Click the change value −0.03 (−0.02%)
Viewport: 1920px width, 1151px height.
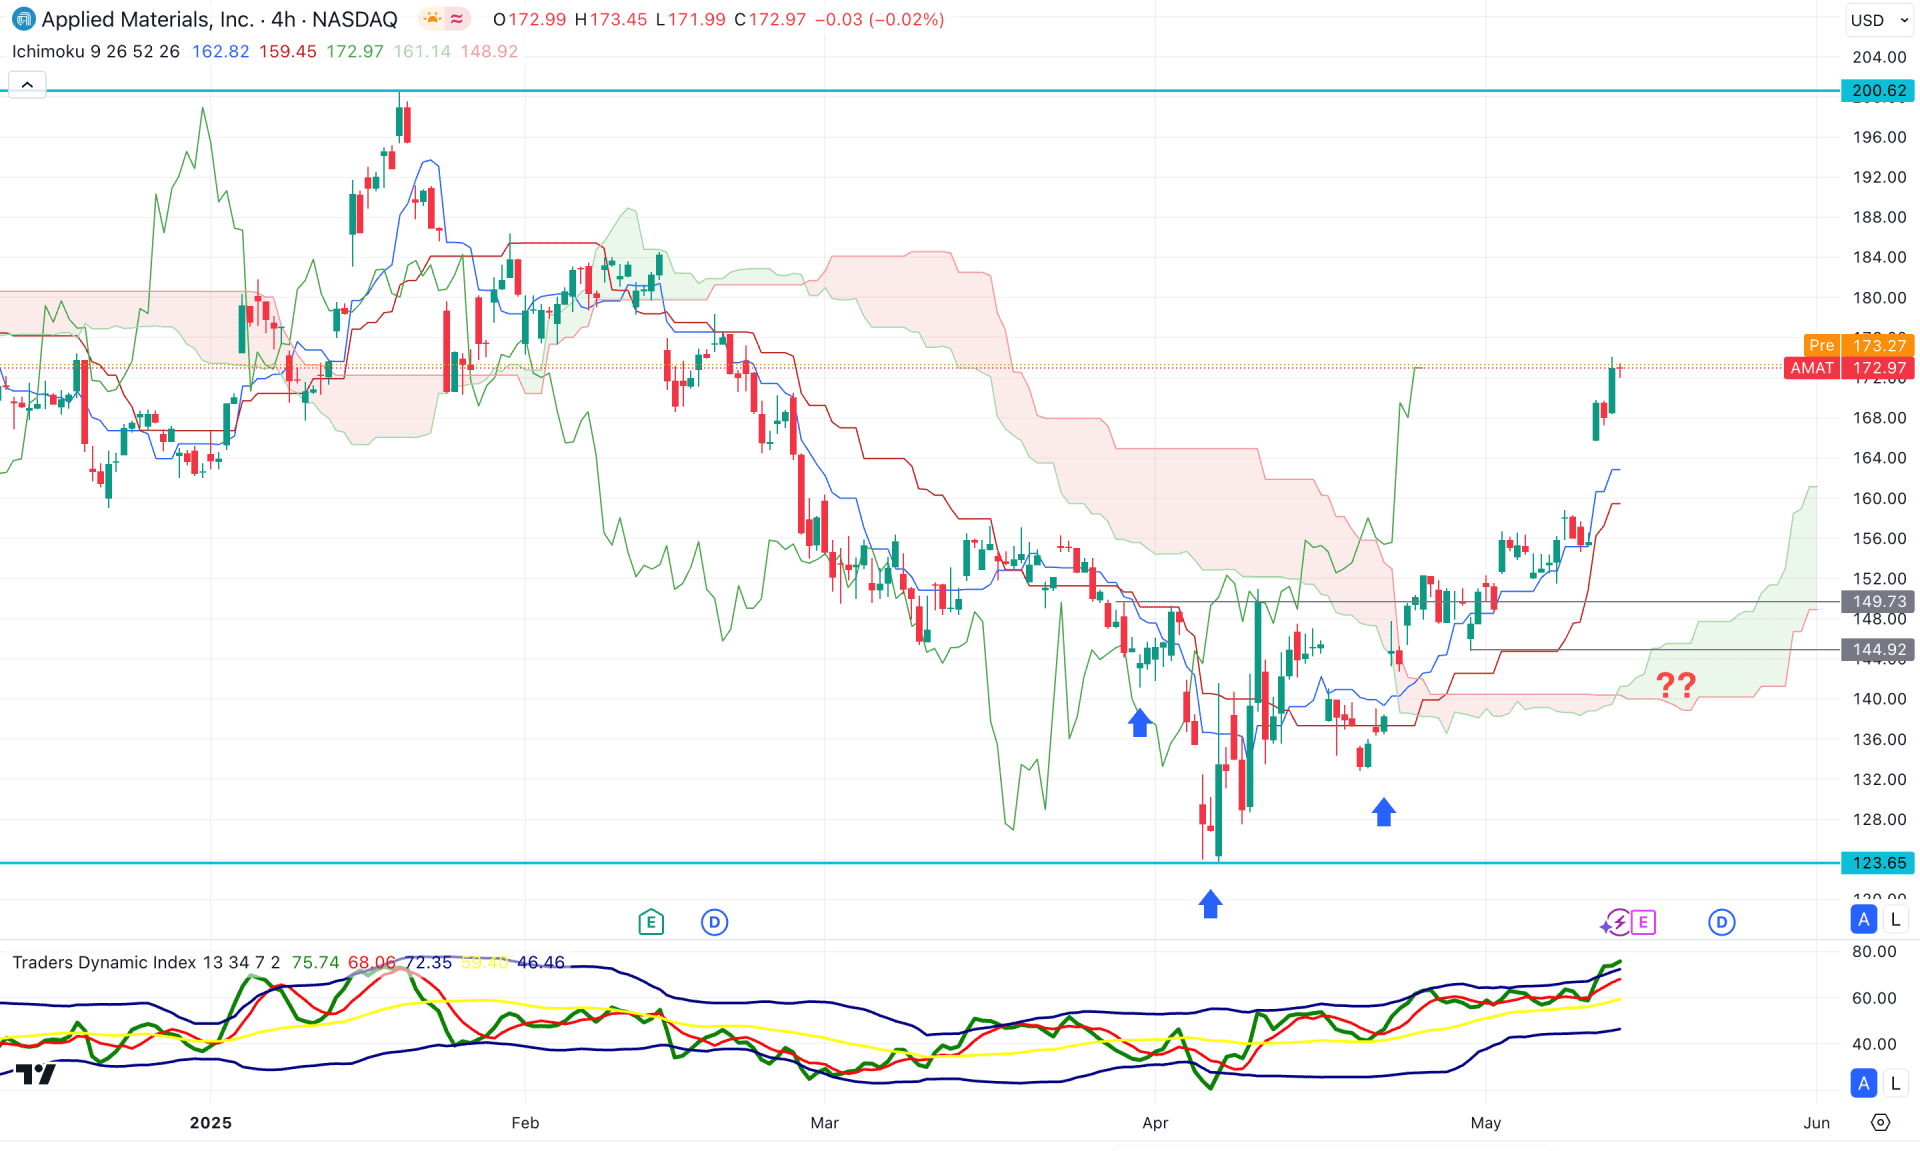(x=879, y=19)
